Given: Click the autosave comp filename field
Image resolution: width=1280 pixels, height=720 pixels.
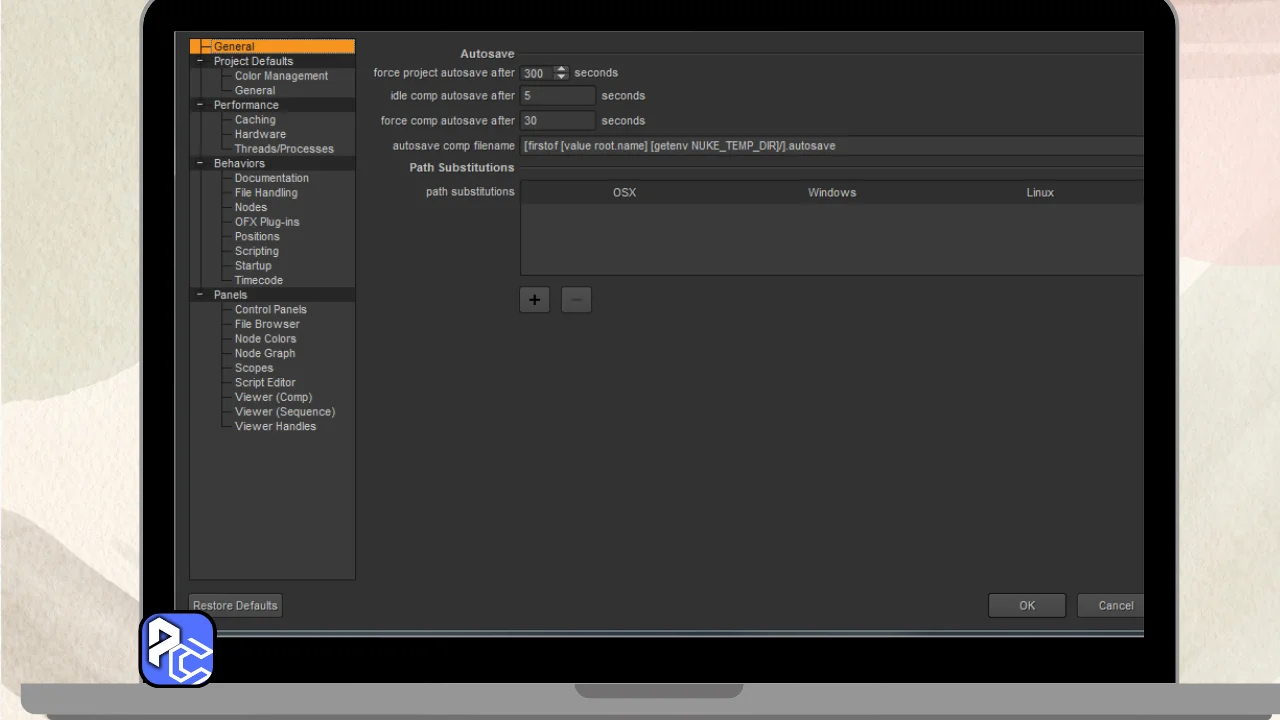Looking at the screenshot, I should coord(830,146).
